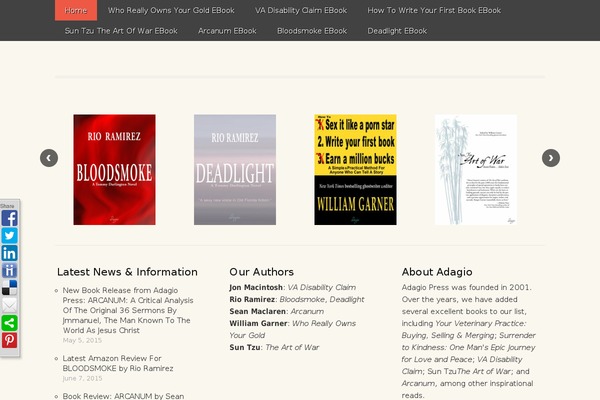Screen dimensions: 600x400
Task: Open Book Review: ARCANUM by Sean post
Action: coord(123,396)
